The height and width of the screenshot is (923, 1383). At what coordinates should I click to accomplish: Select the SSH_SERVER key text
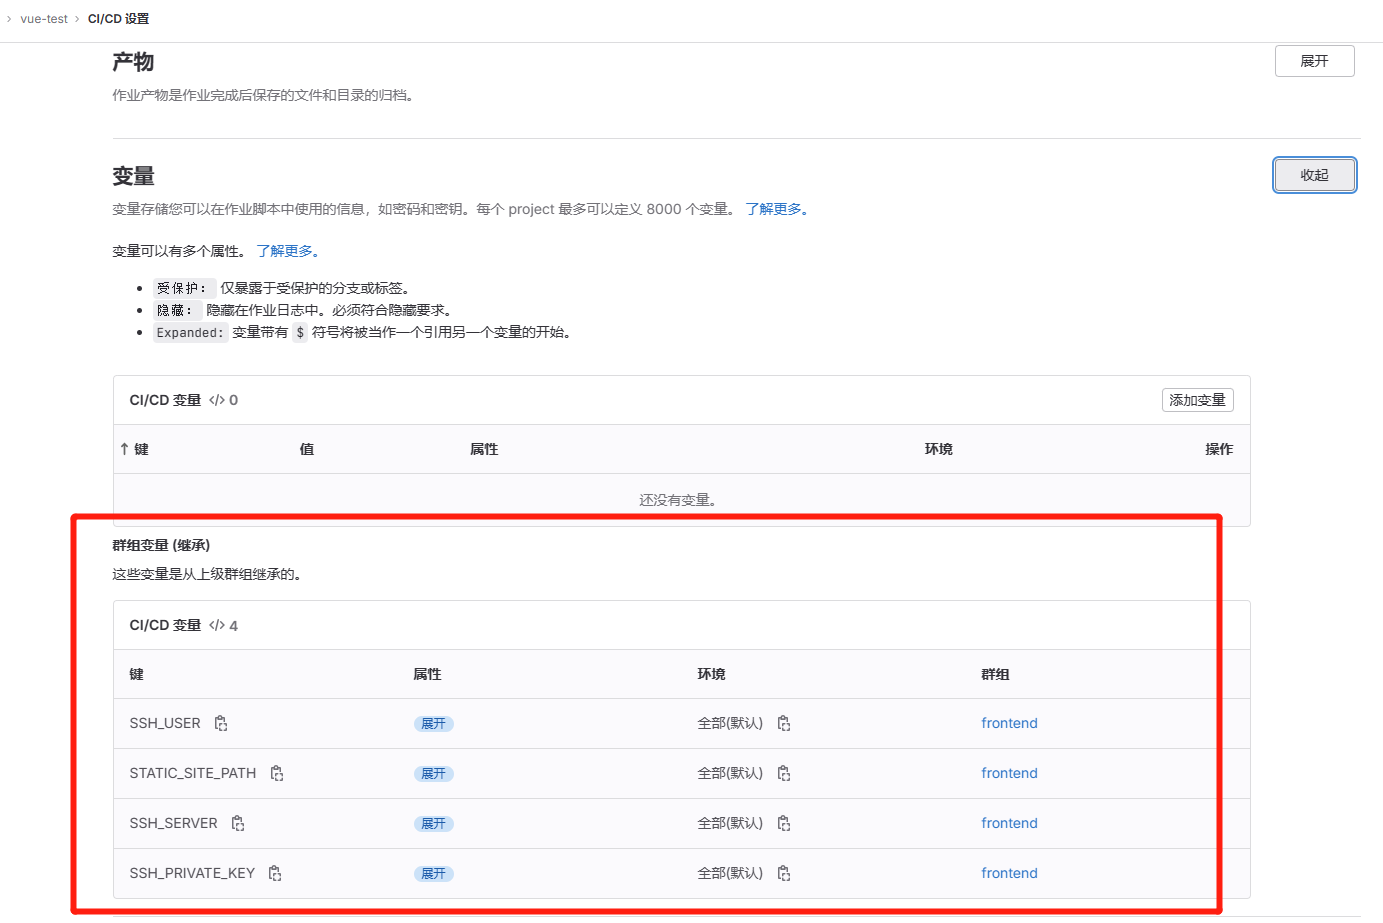click(x=173, y=823)
